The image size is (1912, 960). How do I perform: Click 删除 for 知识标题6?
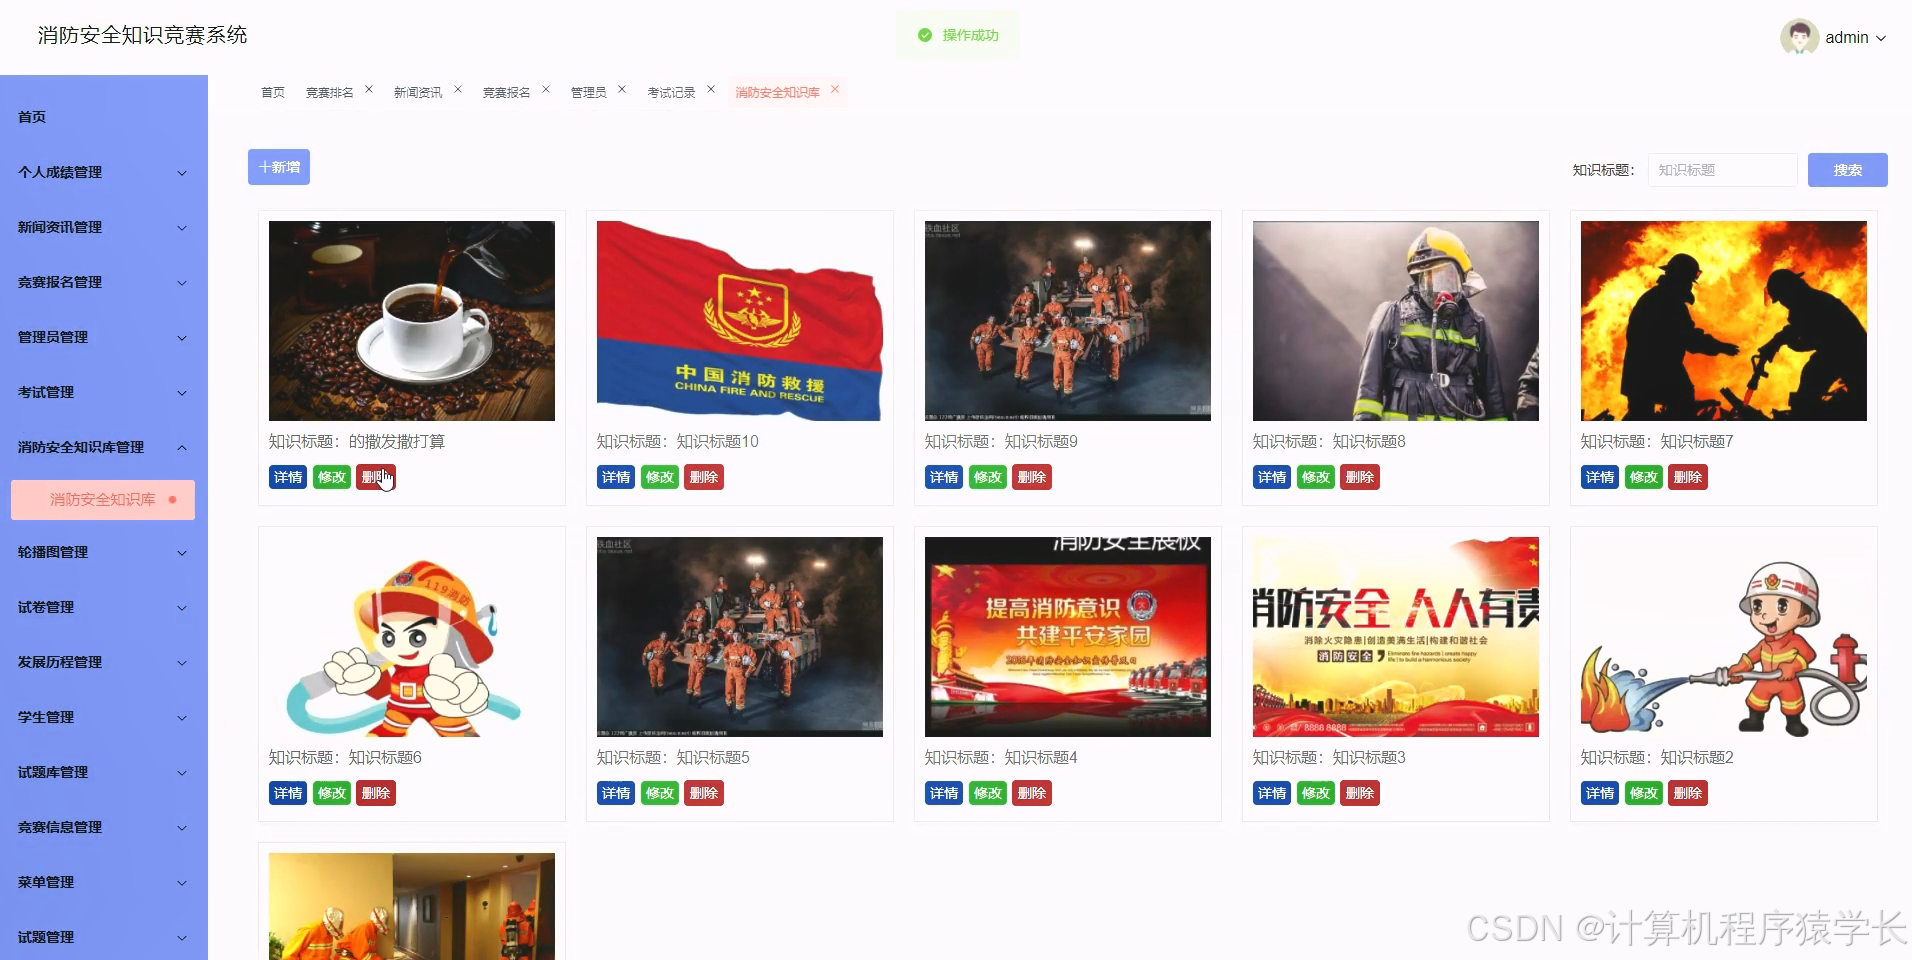coord(376,793)
